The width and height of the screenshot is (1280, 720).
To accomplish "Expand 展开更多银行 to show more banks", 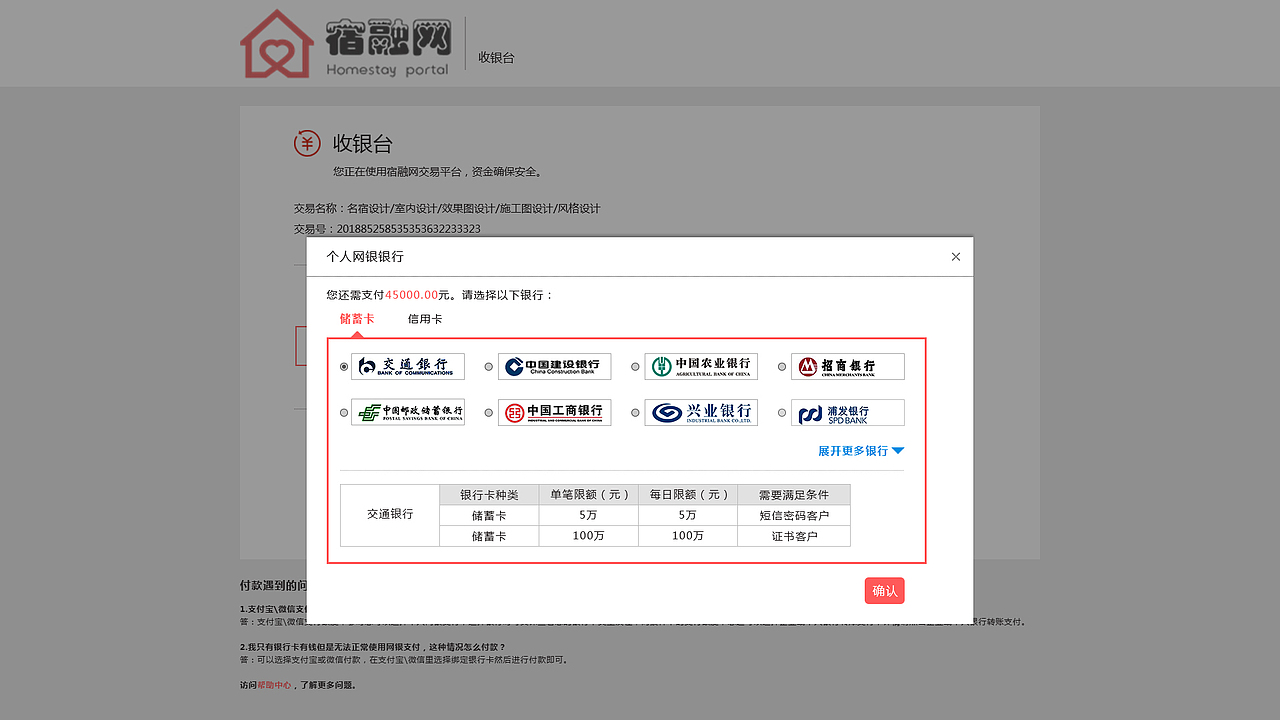I will (x=852, y=450).
